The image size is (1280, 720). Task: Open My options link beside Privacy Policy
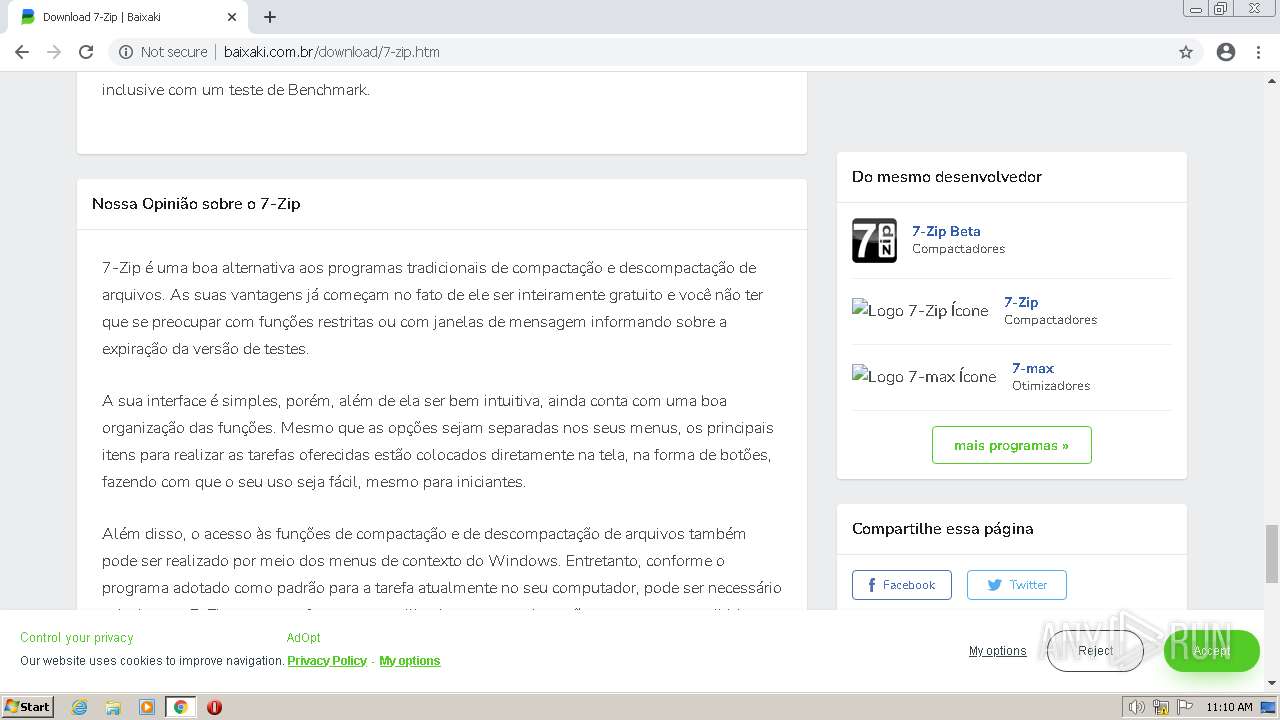pyautogui.click(x=410, y=661)
